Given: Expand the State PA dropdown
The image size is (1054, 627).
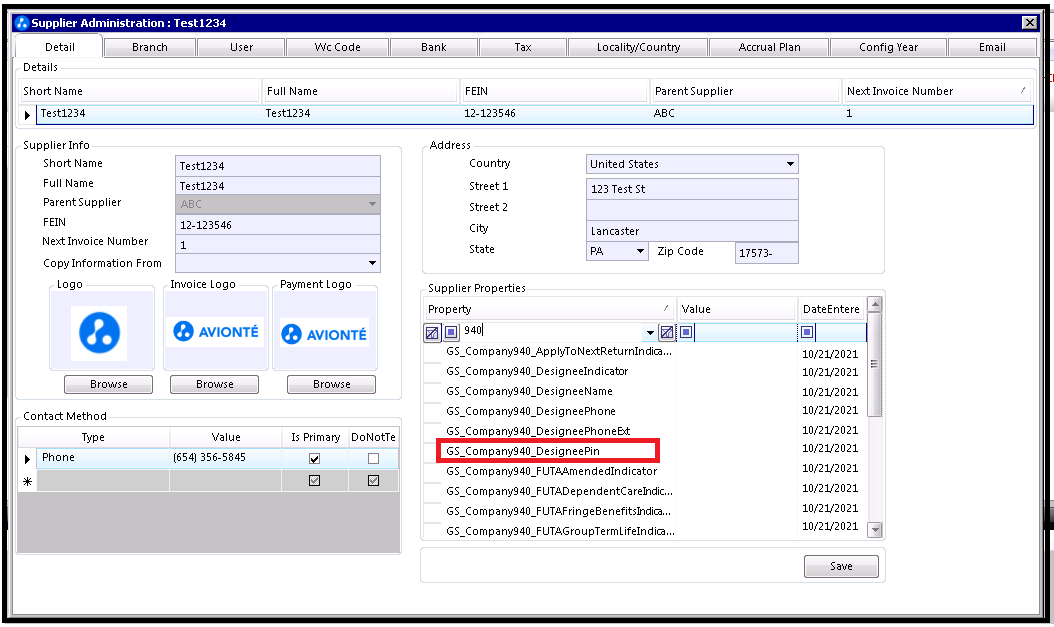Looking at the screenshot, I should pos(640,251).
